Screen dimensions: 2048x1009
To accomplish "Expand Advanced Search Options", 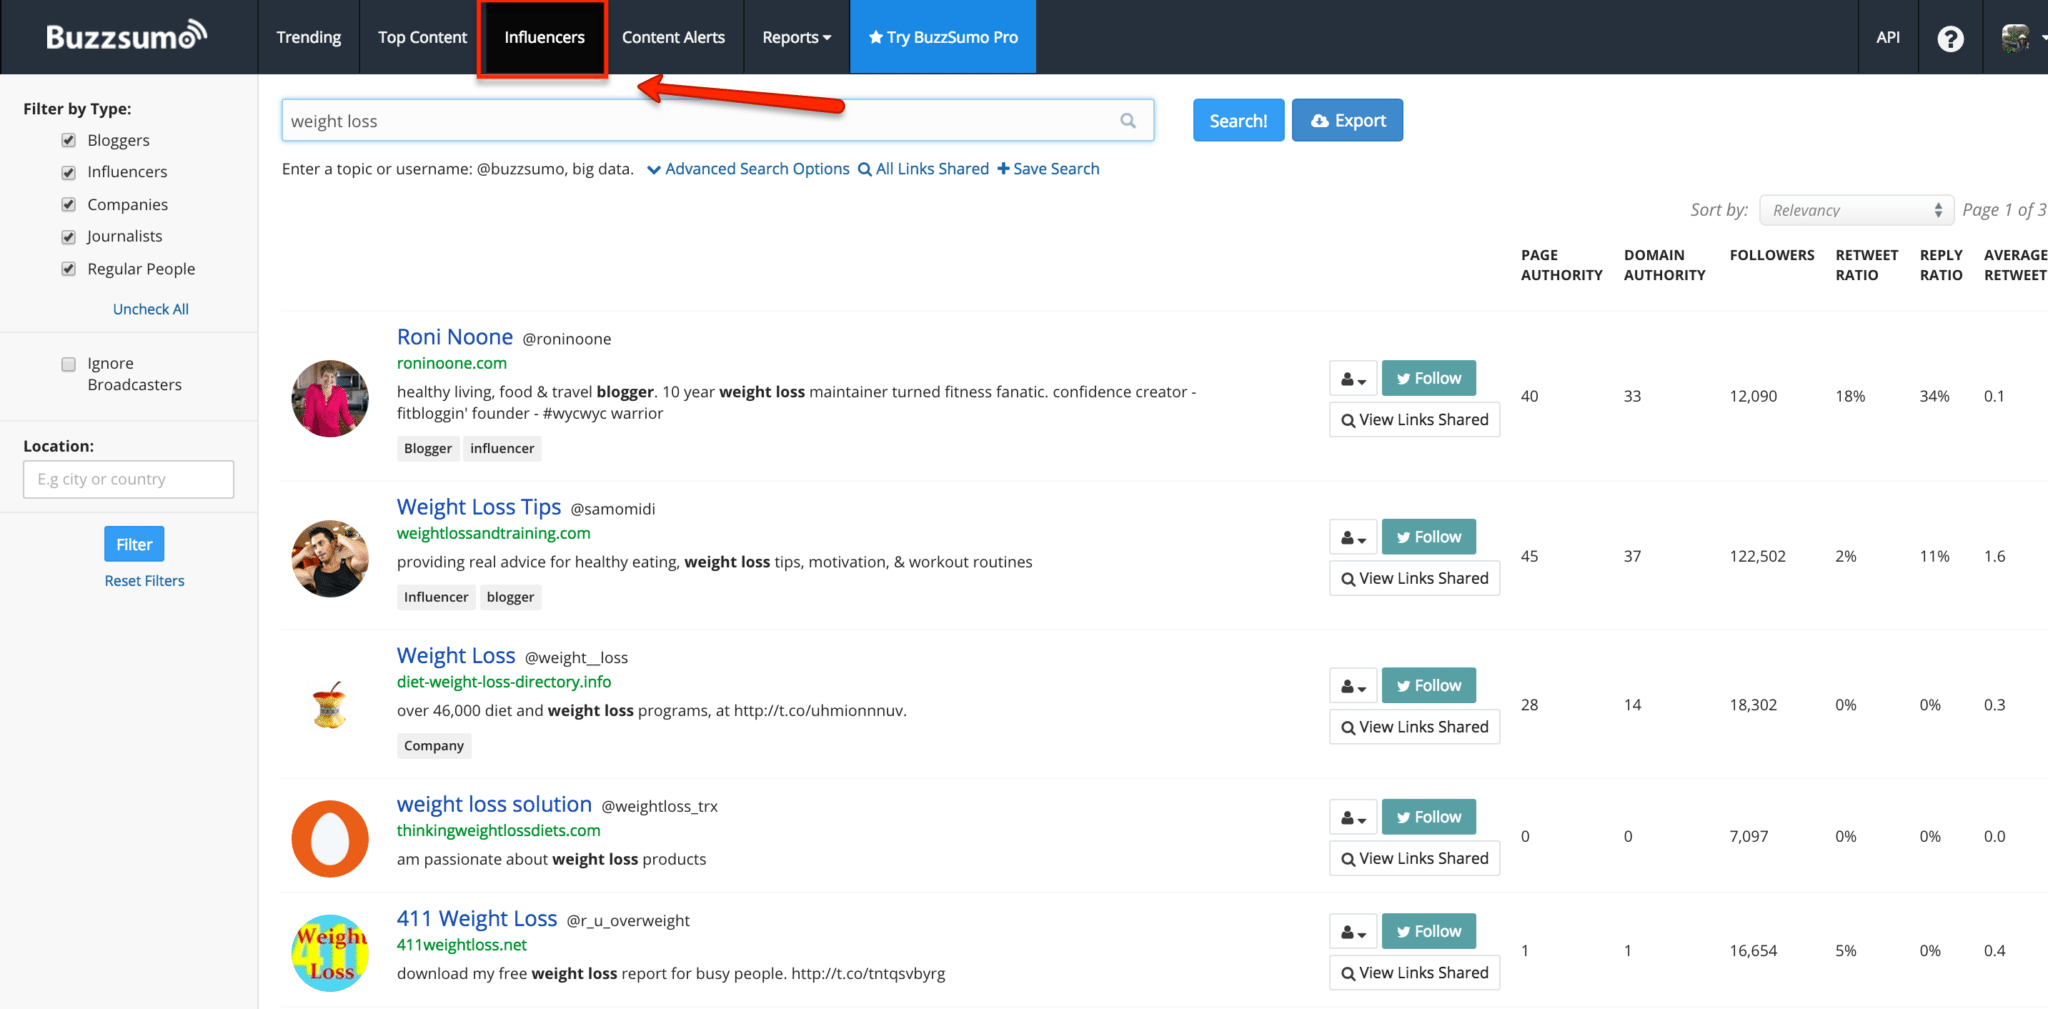I will point(749,169).
